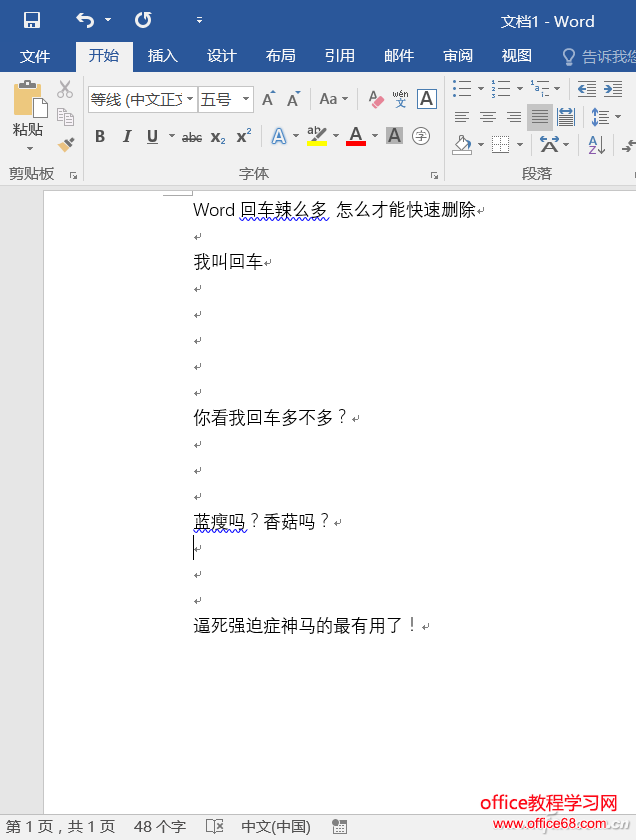
Task: Click the strikethrough abc icon
Action: click(191, 137)
